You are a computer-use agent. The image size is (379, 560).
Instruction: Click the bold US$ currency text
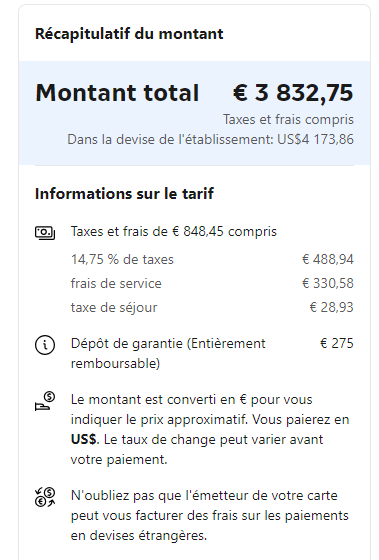click(84, 439)
